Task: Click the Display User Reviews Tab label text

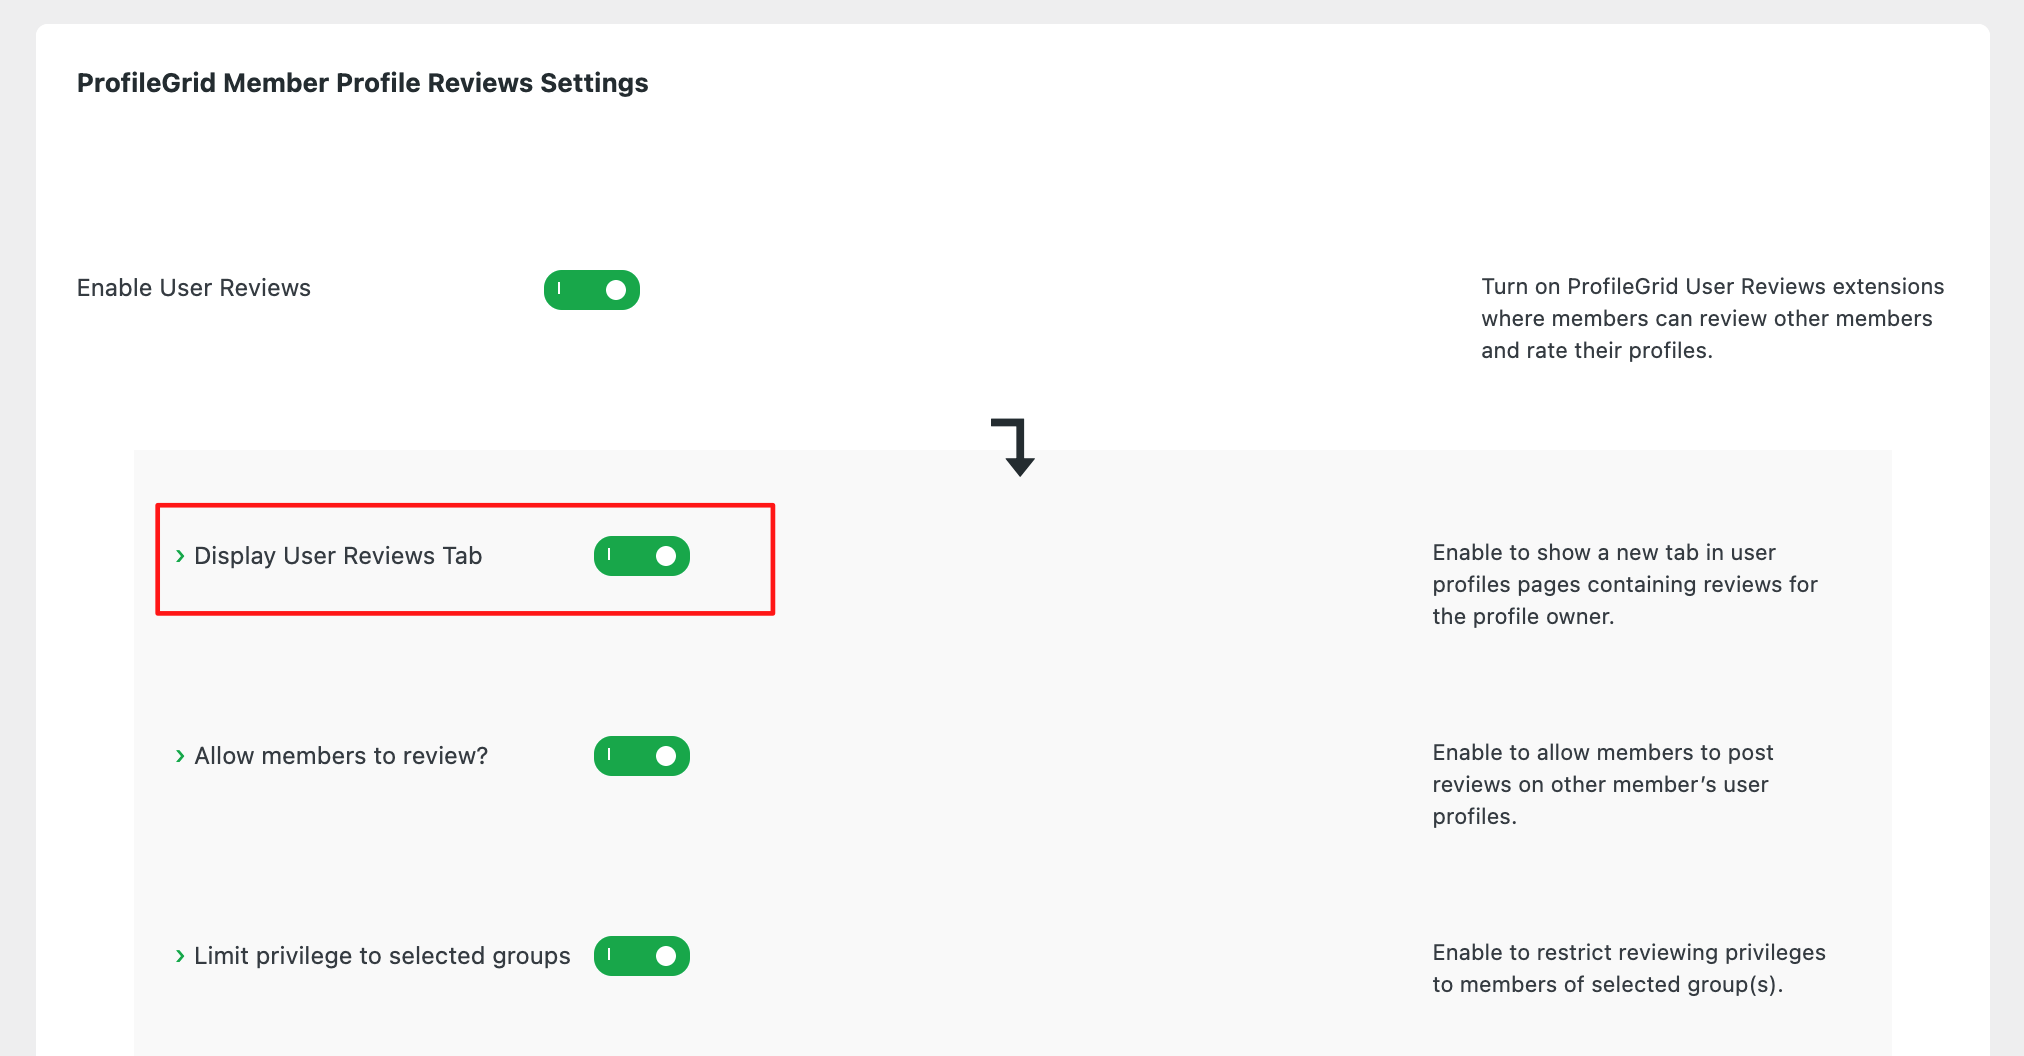Action: 338,556
